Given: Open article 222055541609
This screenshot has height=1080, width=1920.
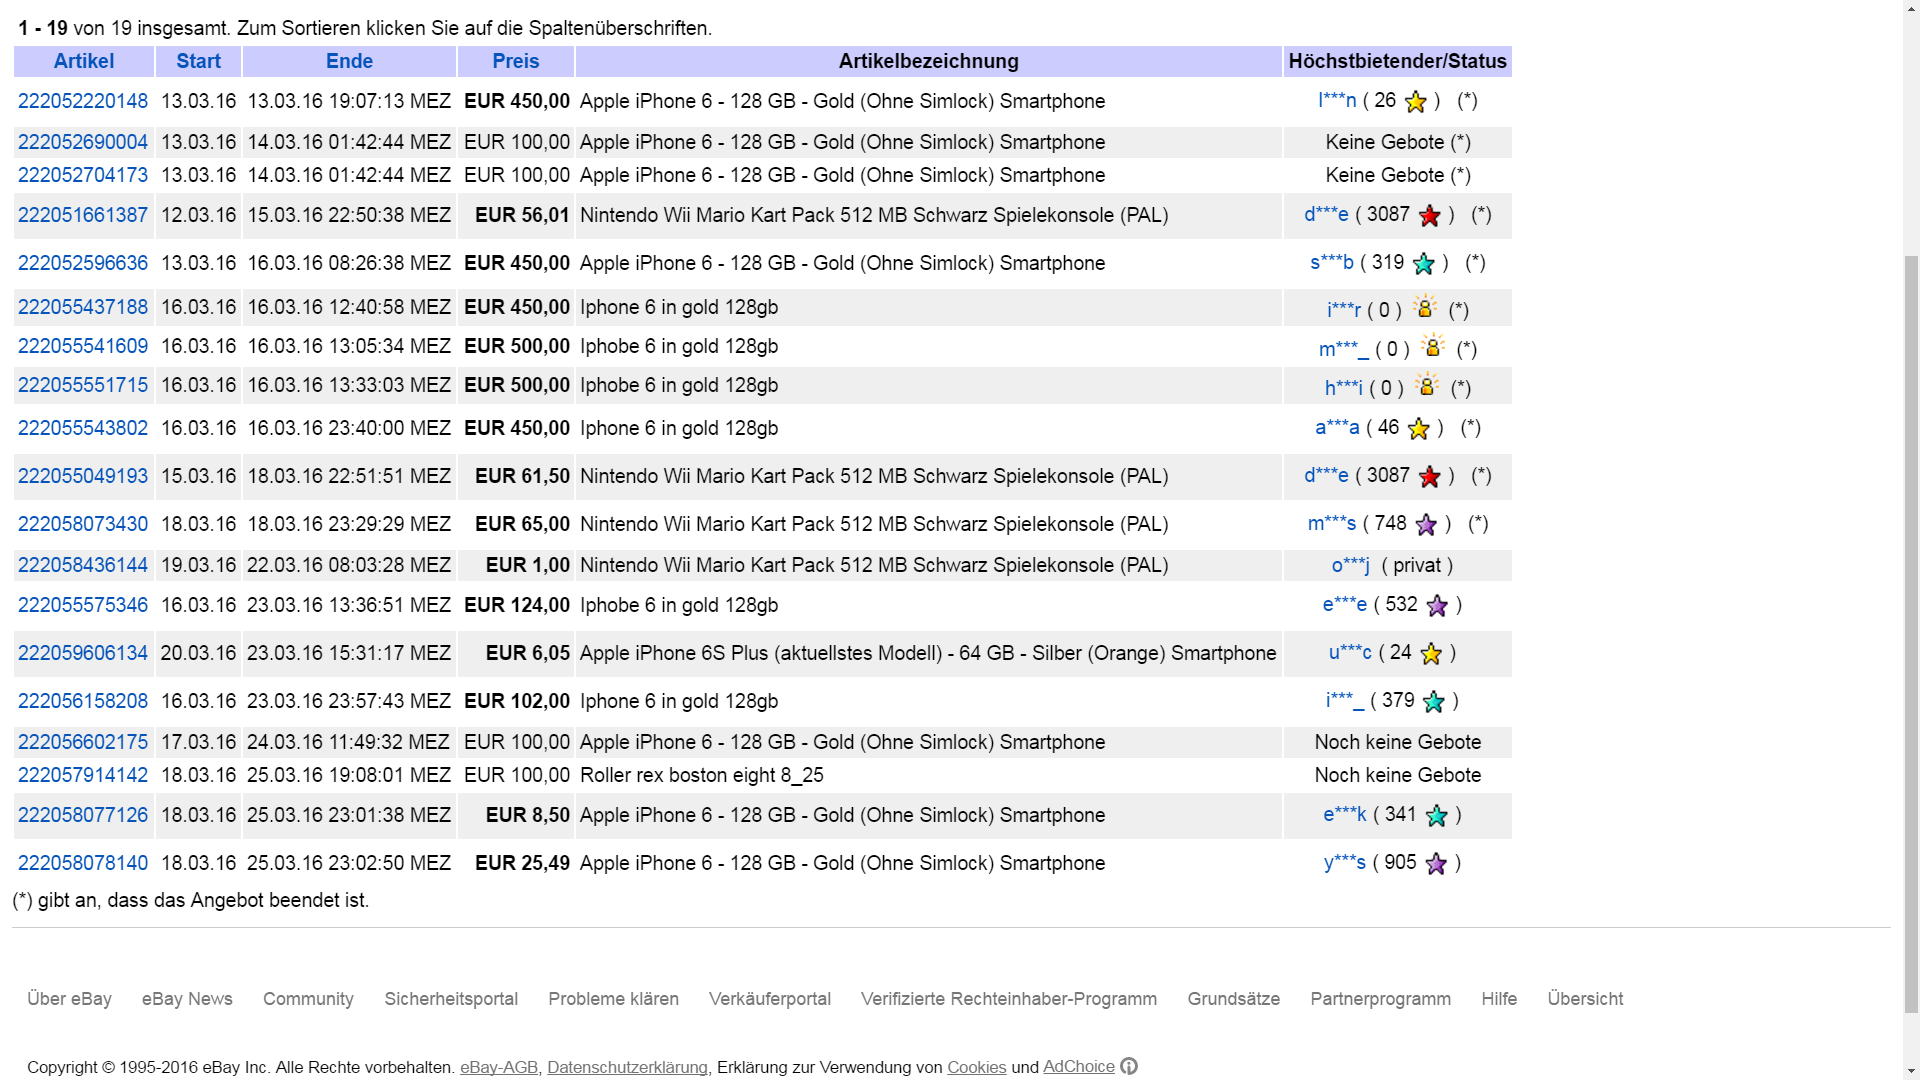Looking at the screenshot, I should 83,346.
